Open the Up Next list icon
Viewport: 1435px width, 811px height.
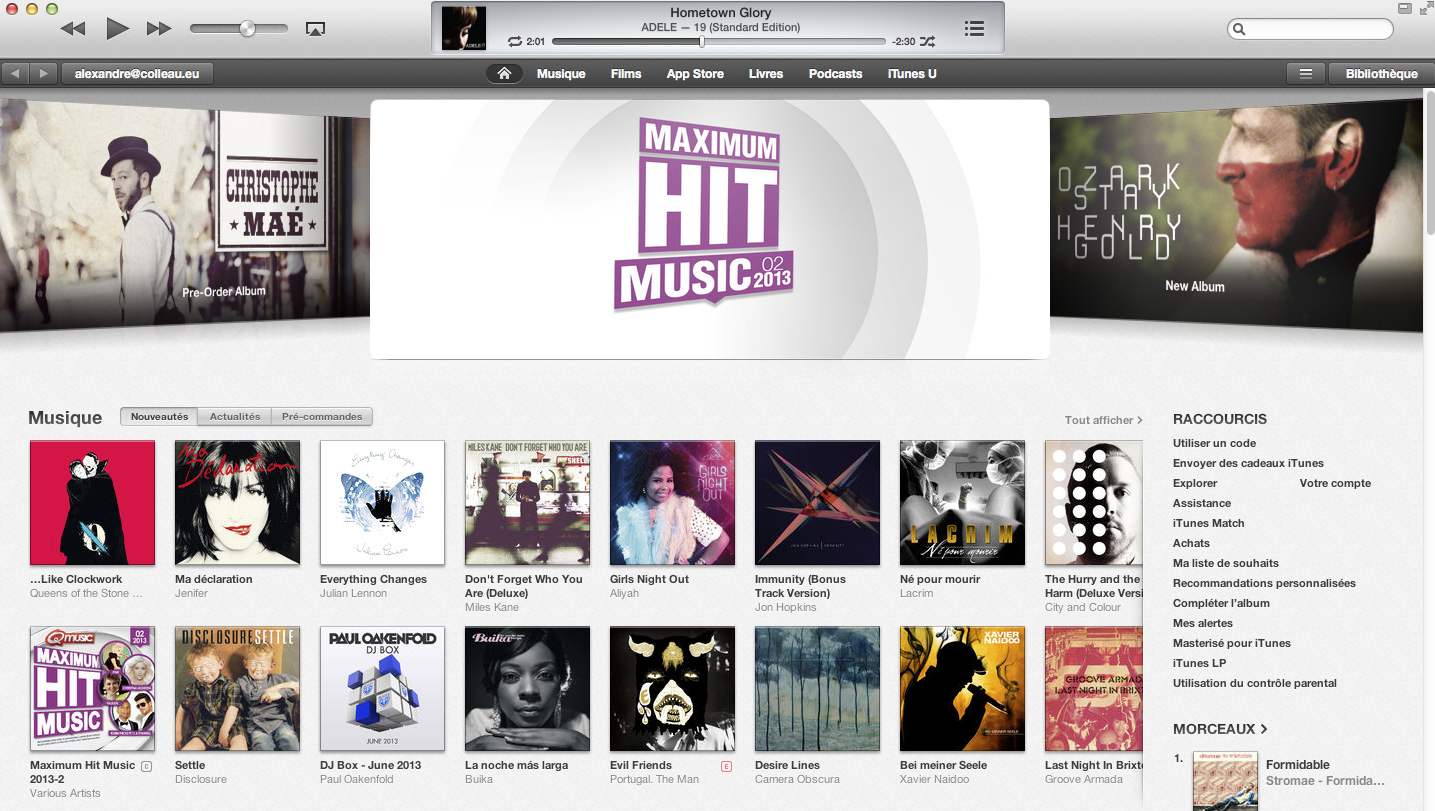pos(974,29)
